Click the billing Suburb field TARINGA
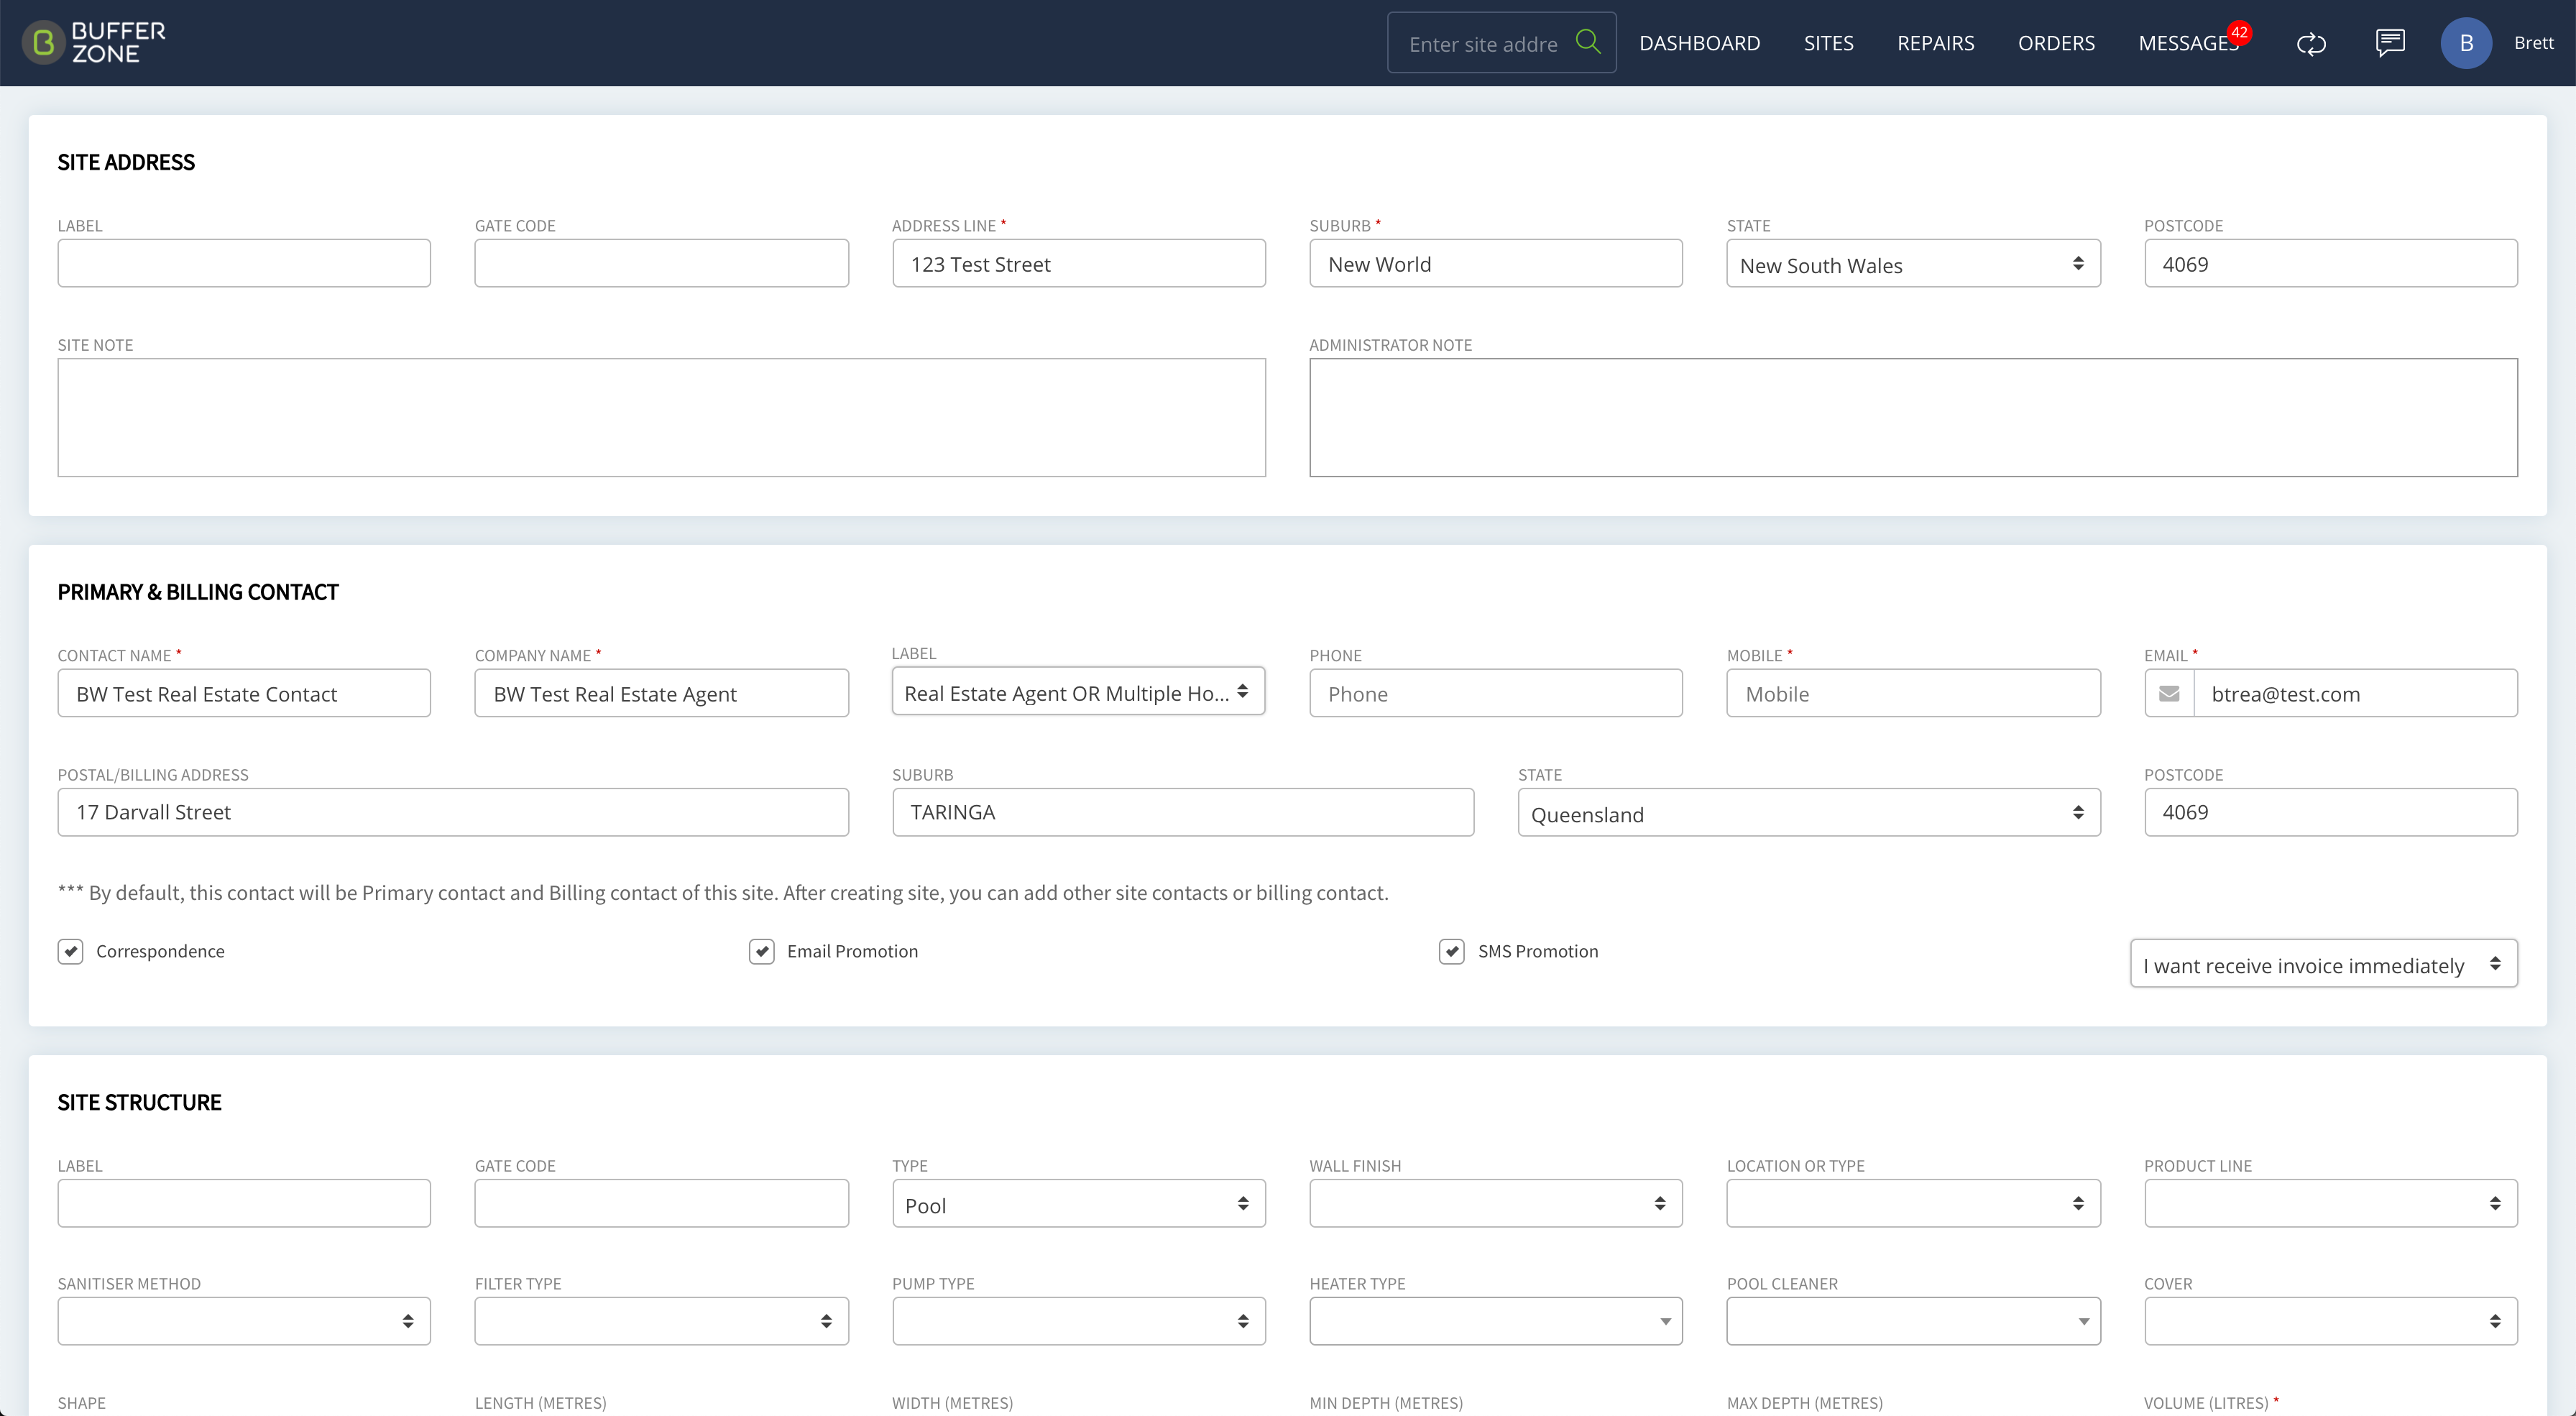2576x1416 pixels. pos(1183,812)
